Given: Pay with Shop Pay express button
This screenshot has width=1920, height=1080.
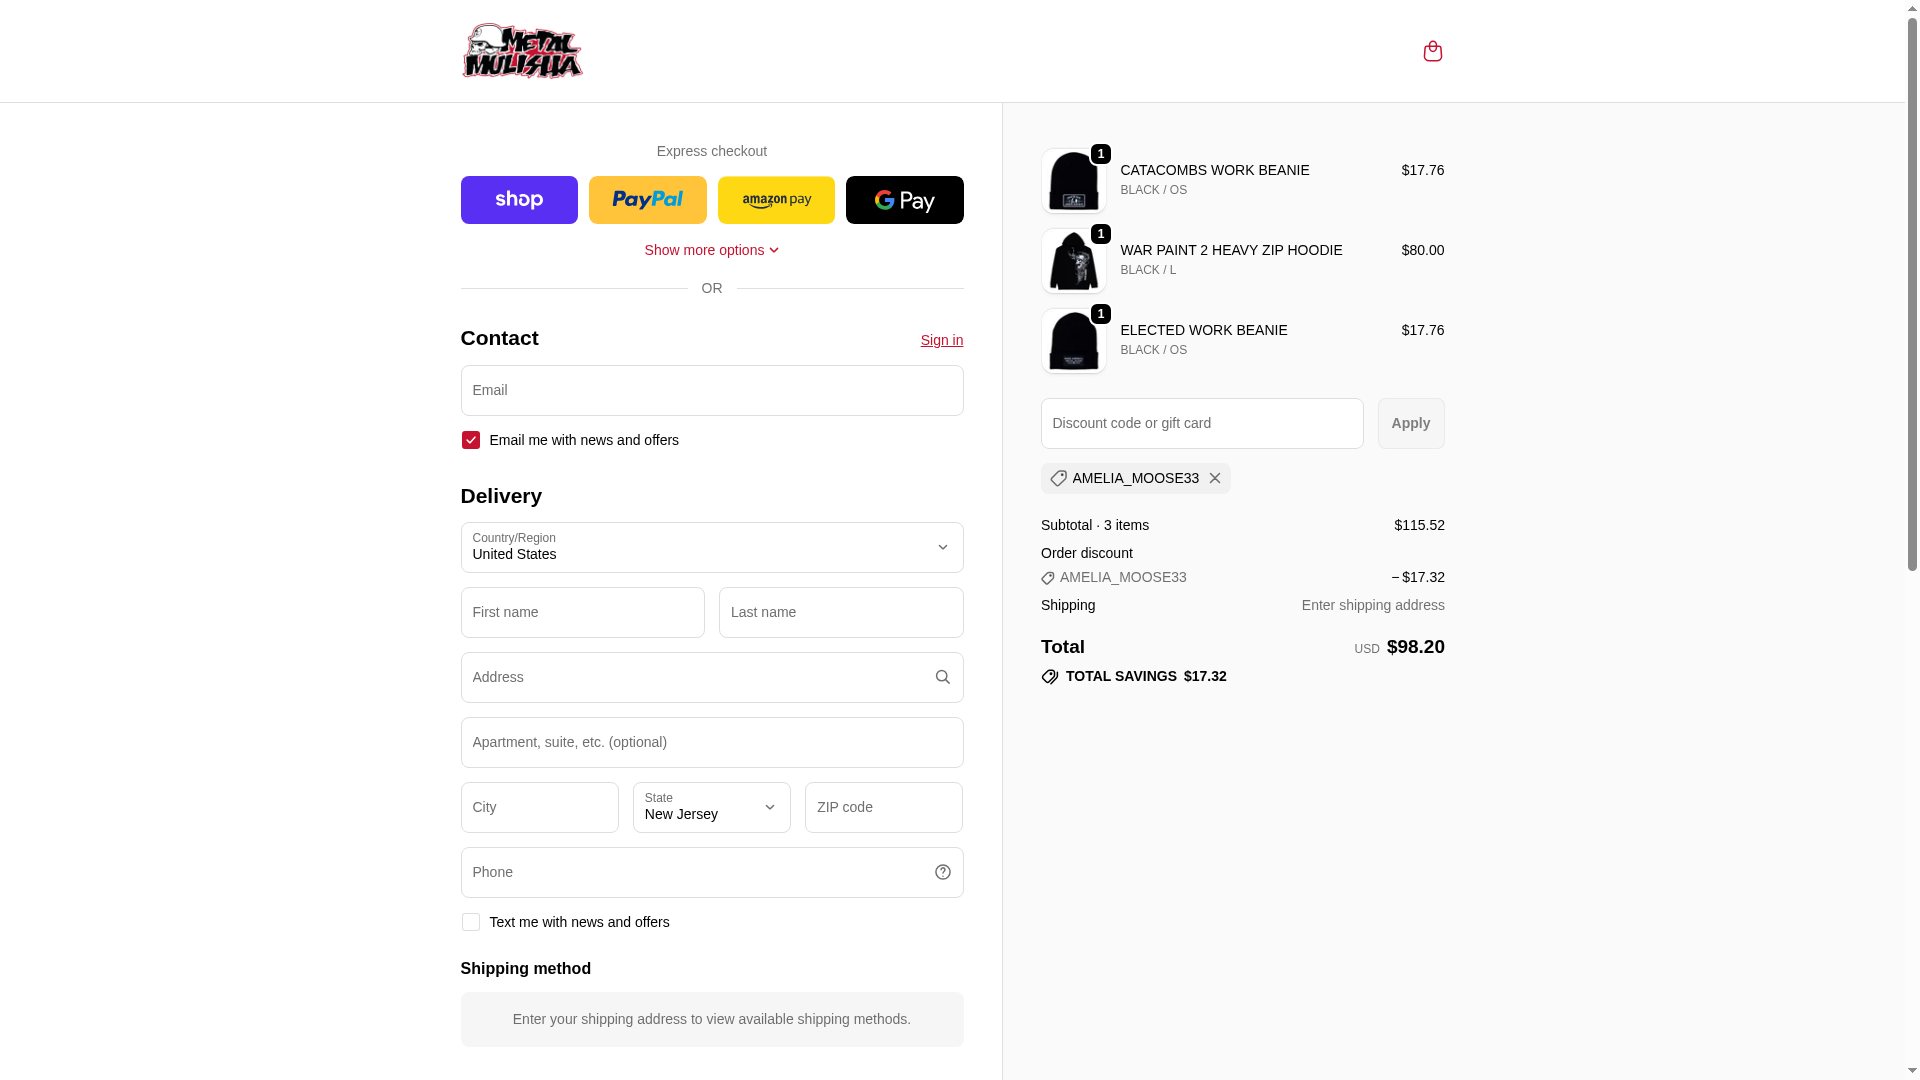Looking at the screenshot, I should [519, 200].
